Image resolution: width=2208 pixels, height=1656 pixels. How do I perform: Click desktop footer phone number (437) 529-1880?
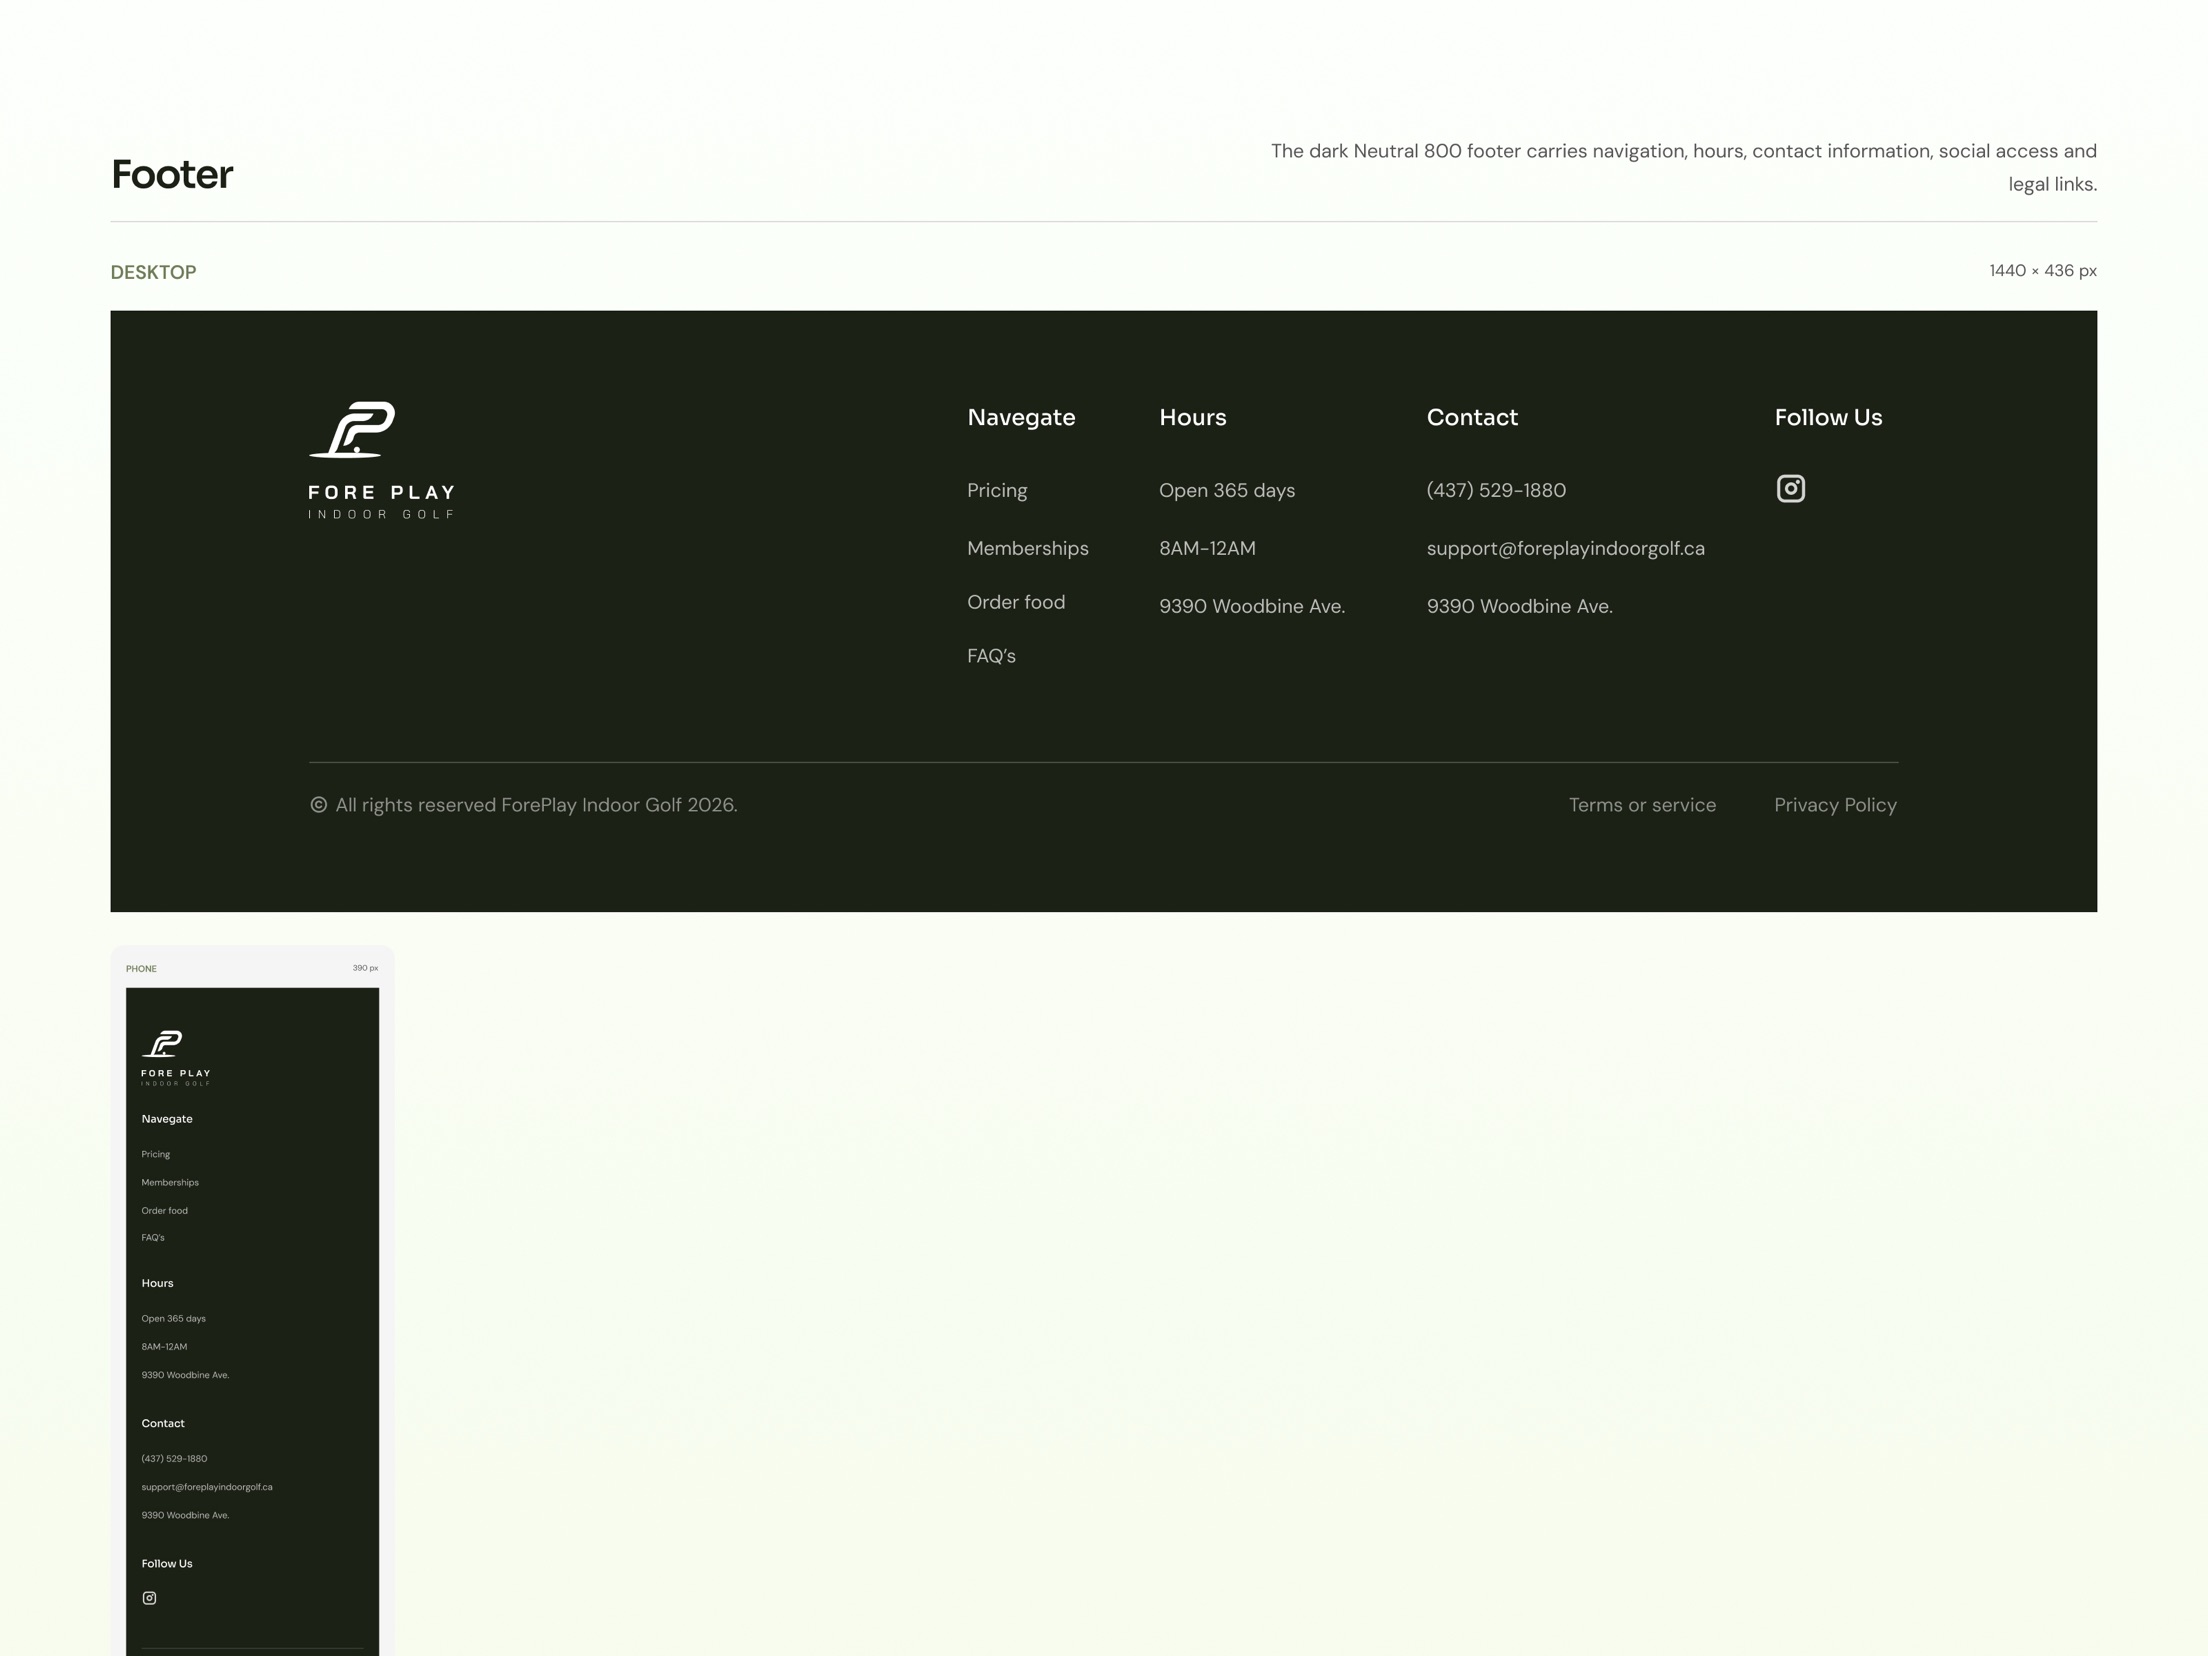[x=1496, y=491]
